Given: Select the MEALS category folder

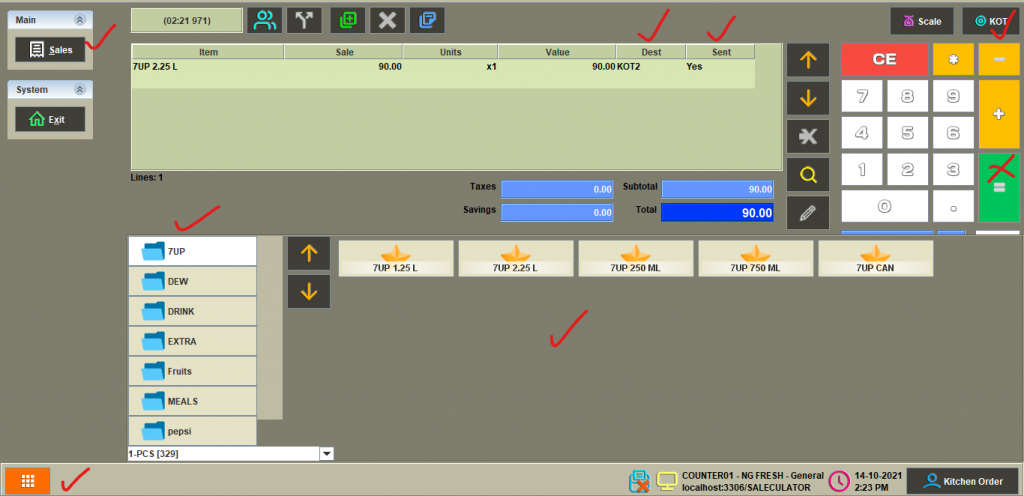Looking at the screenshot, I should tap(192, 401).
